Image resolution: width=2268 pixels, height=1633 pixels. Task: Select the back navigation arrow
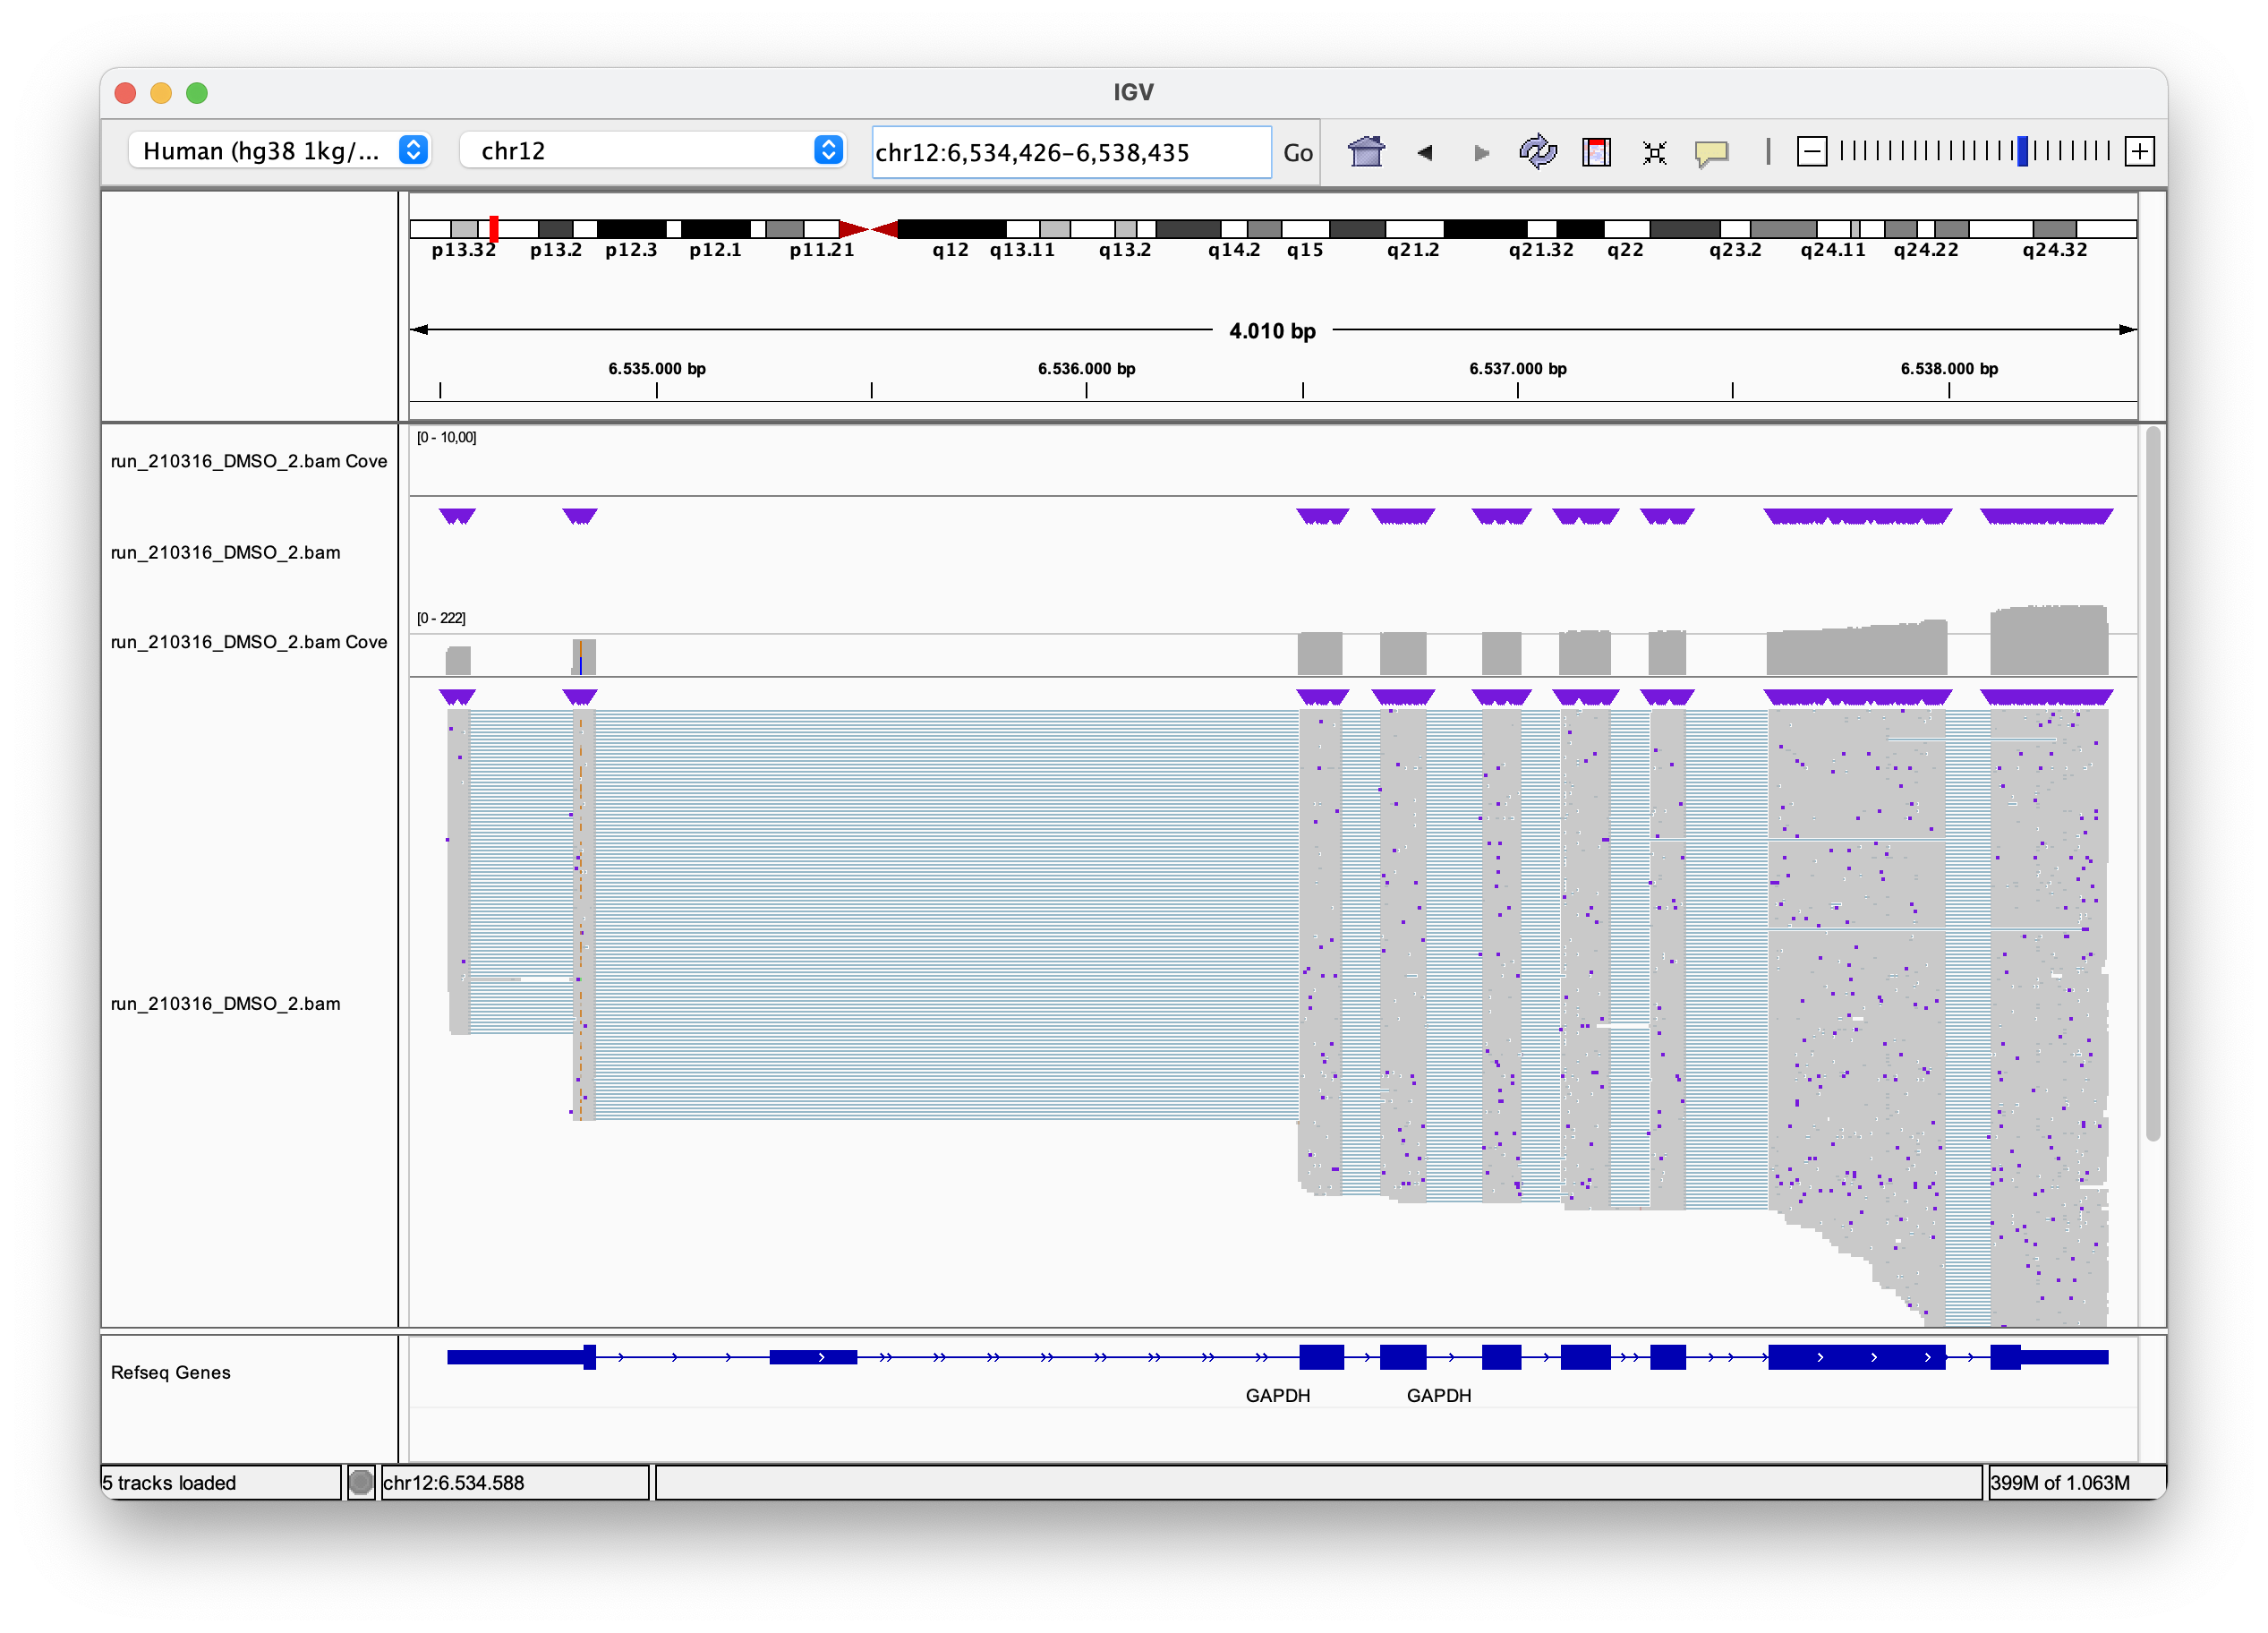click(1424, 153)
